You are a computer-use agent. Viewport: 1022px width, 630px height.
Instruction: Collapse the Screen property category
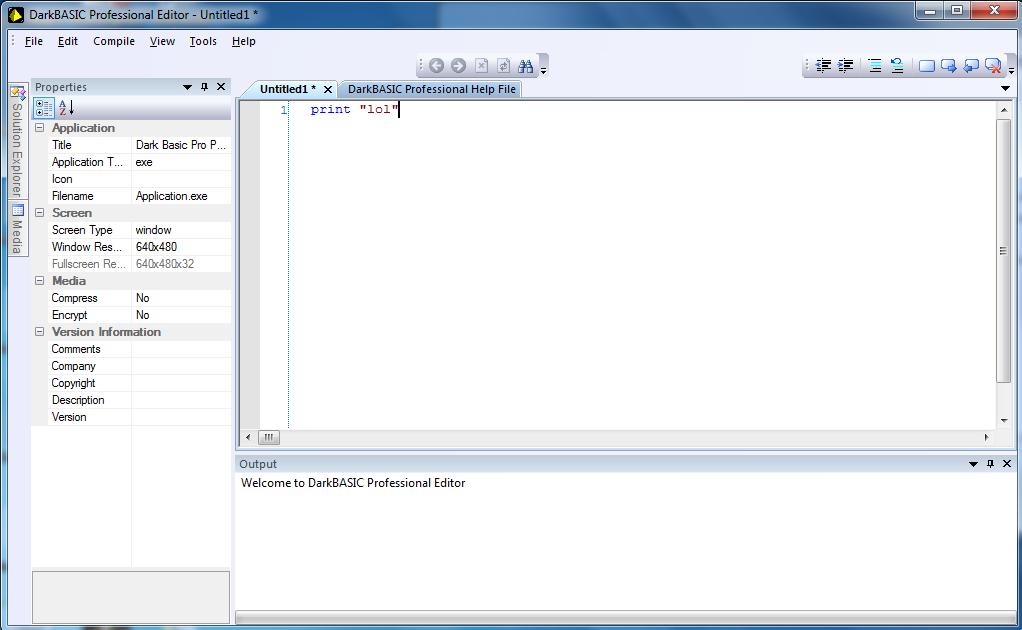(x=40, y=213)
